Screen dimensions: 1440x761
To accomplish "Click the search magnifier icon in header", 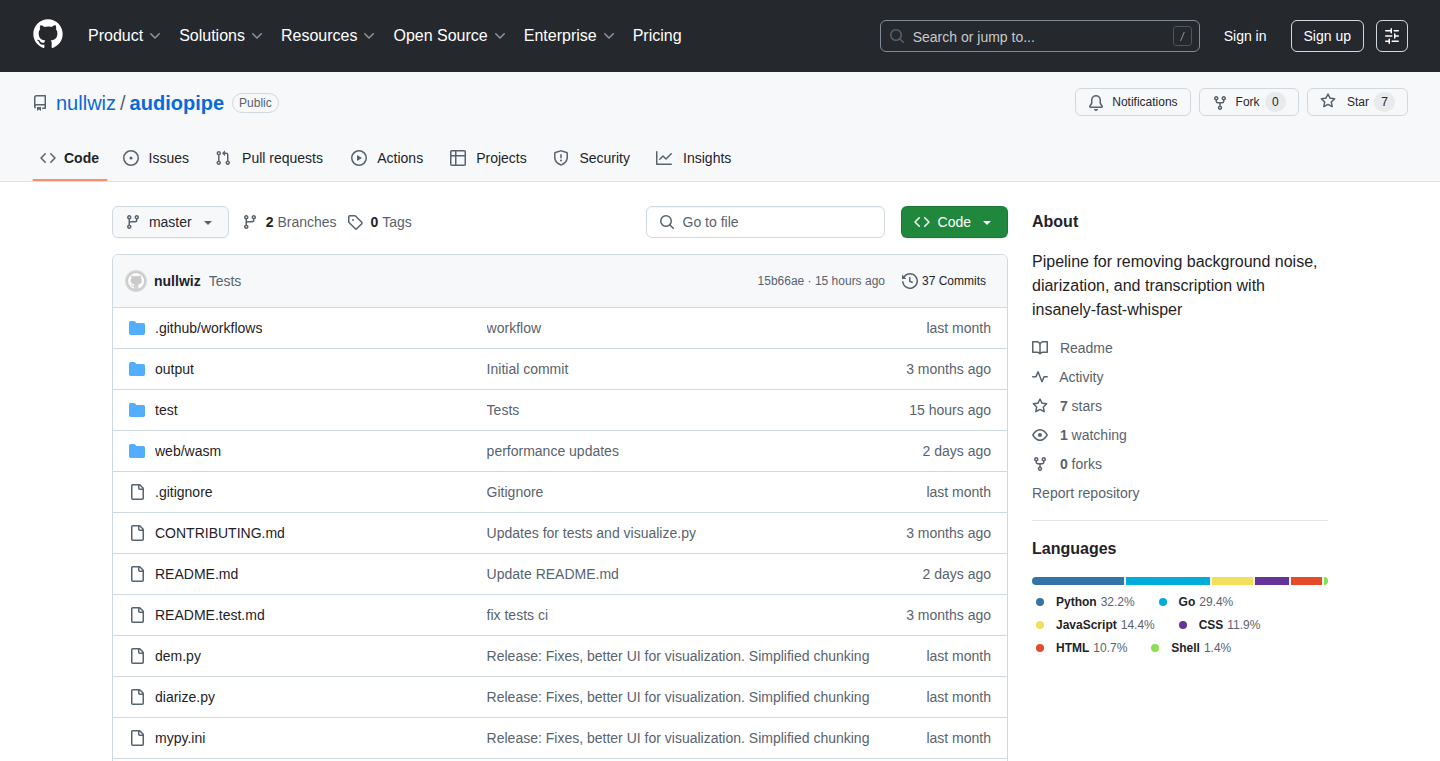I will [x=897, y=36].
